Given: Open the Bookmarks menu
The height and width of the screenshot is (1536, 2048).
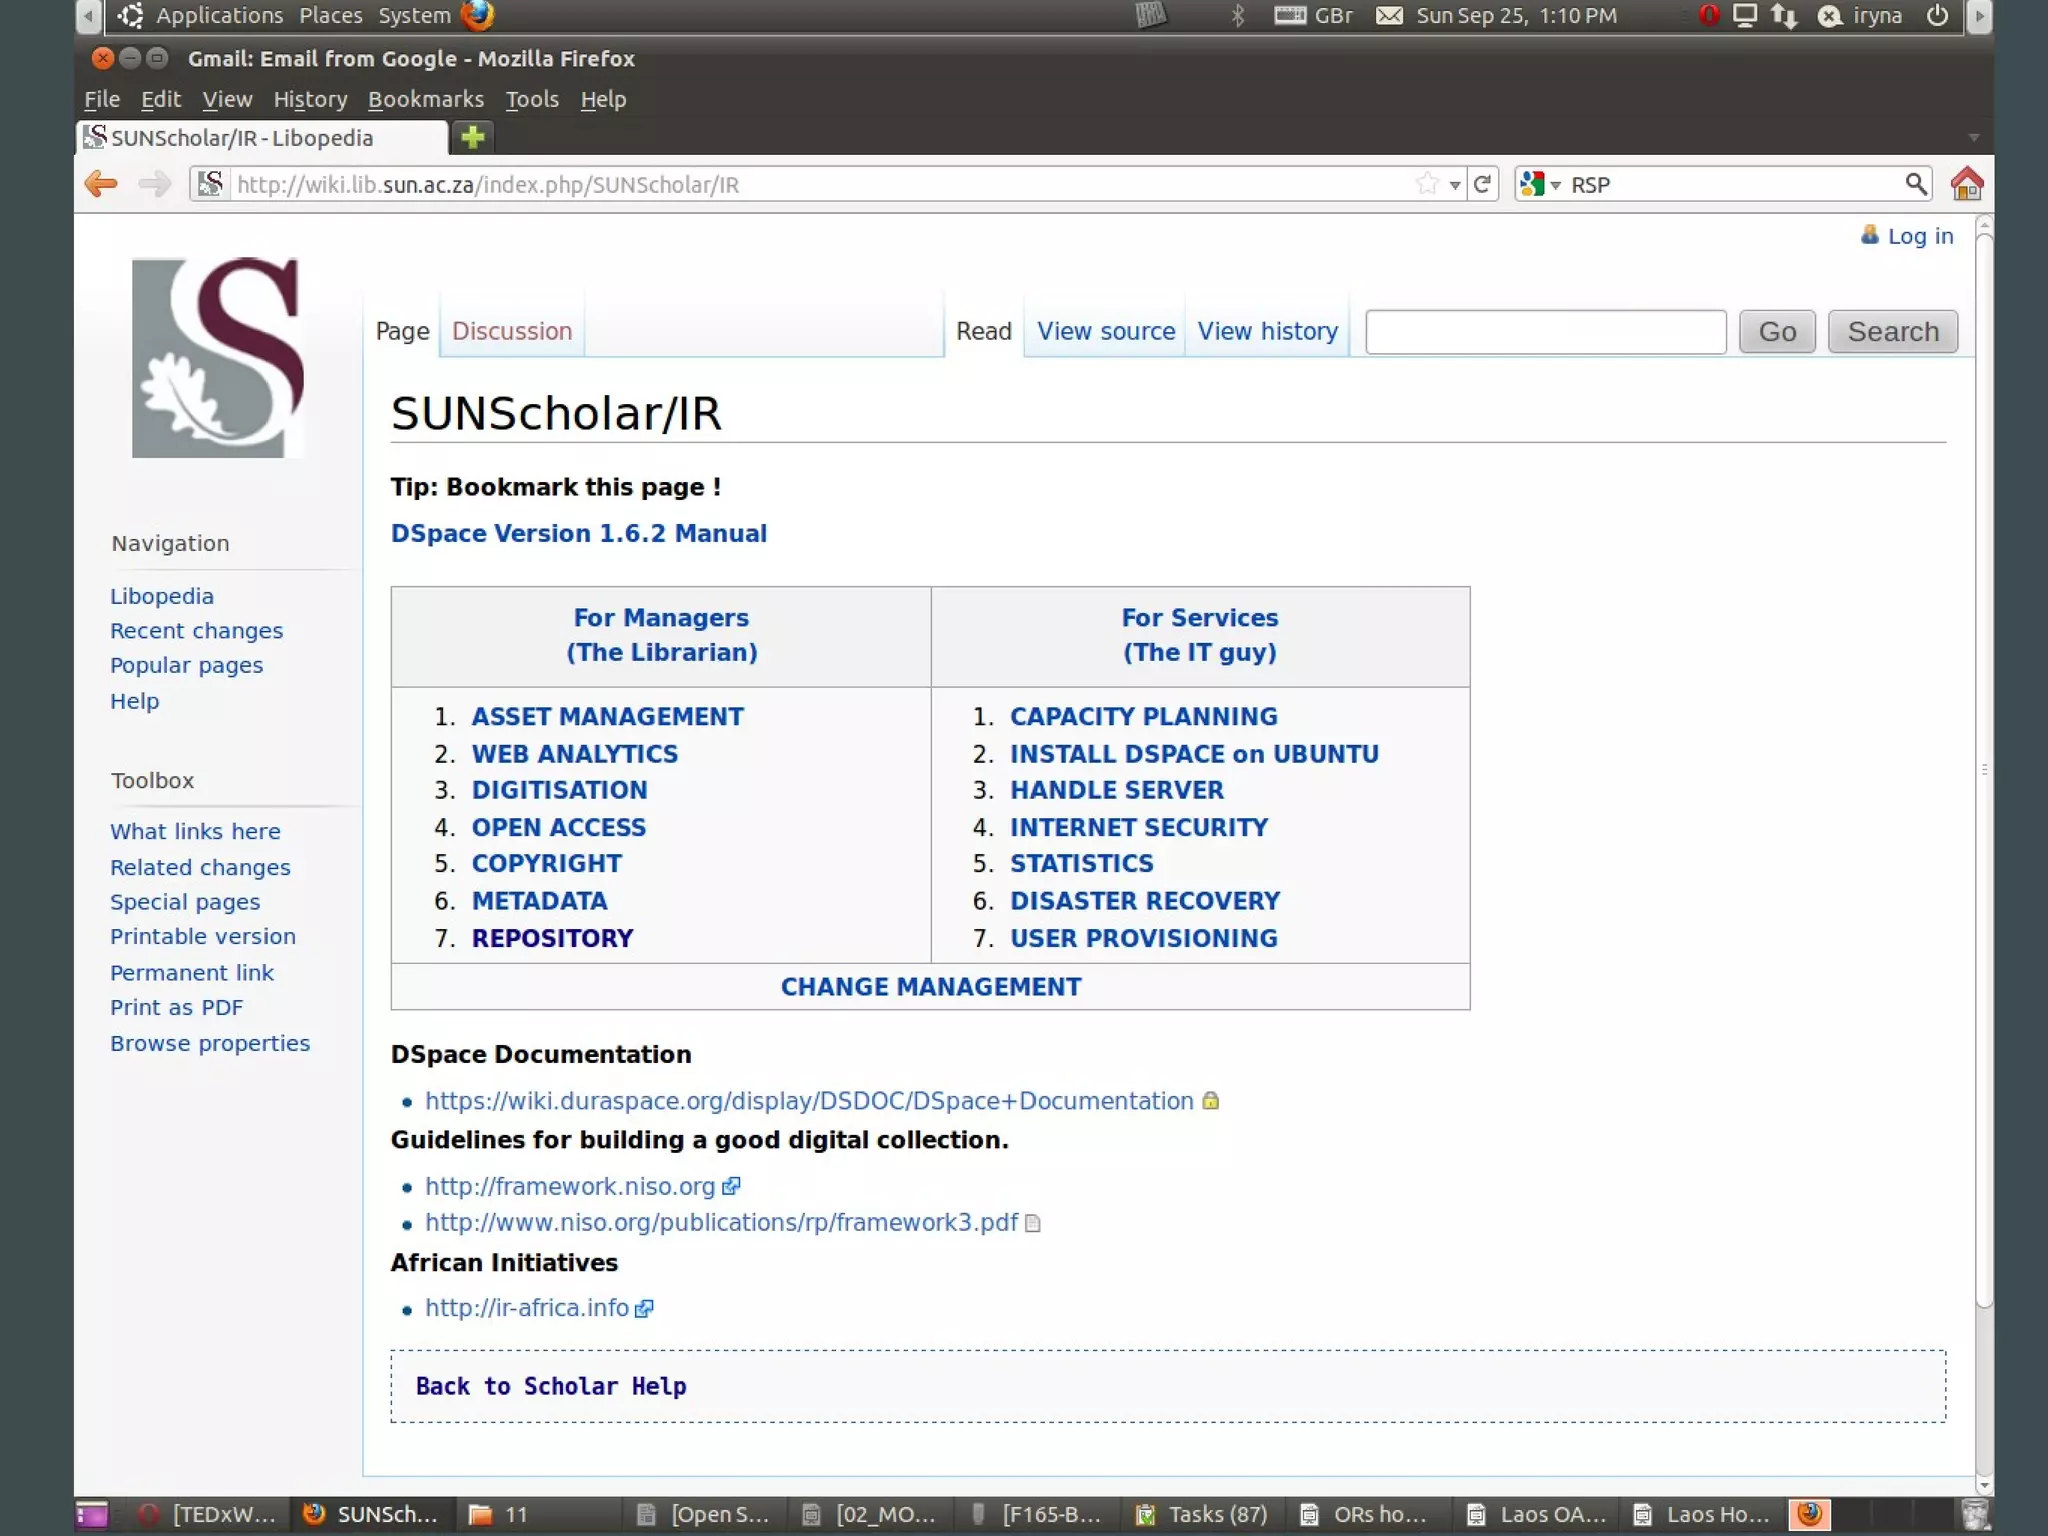Looking at the screenshot, I should 425,99.
